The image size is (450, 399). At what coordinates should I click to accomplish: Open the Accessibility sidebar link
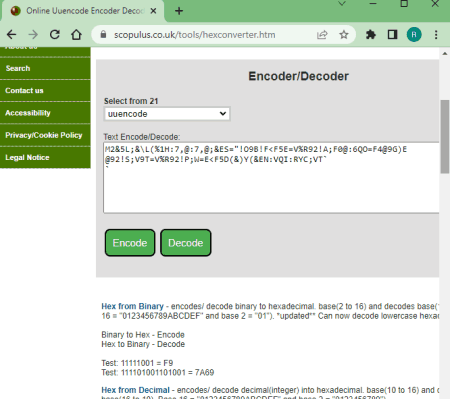tap(45, 113)
